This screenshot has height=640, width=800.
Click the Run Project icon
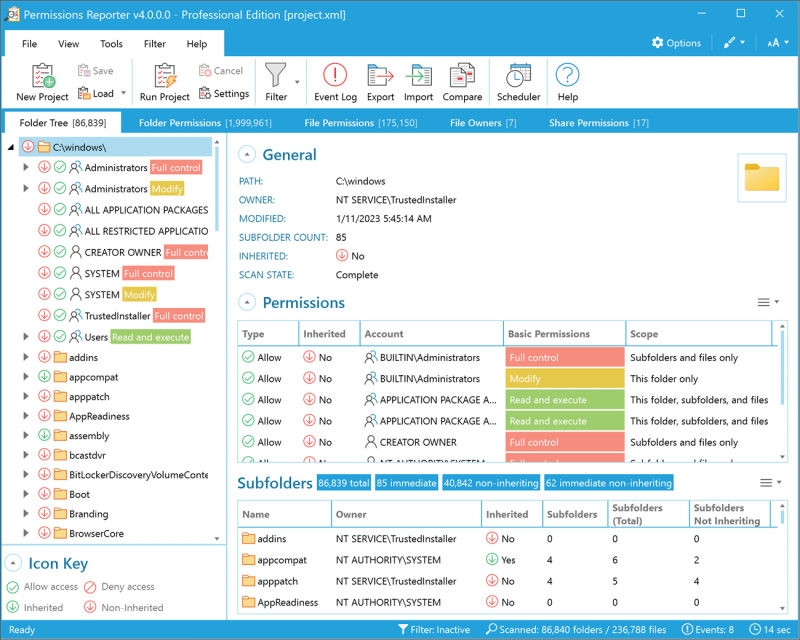pyautogui.click(x=164, y=76)
